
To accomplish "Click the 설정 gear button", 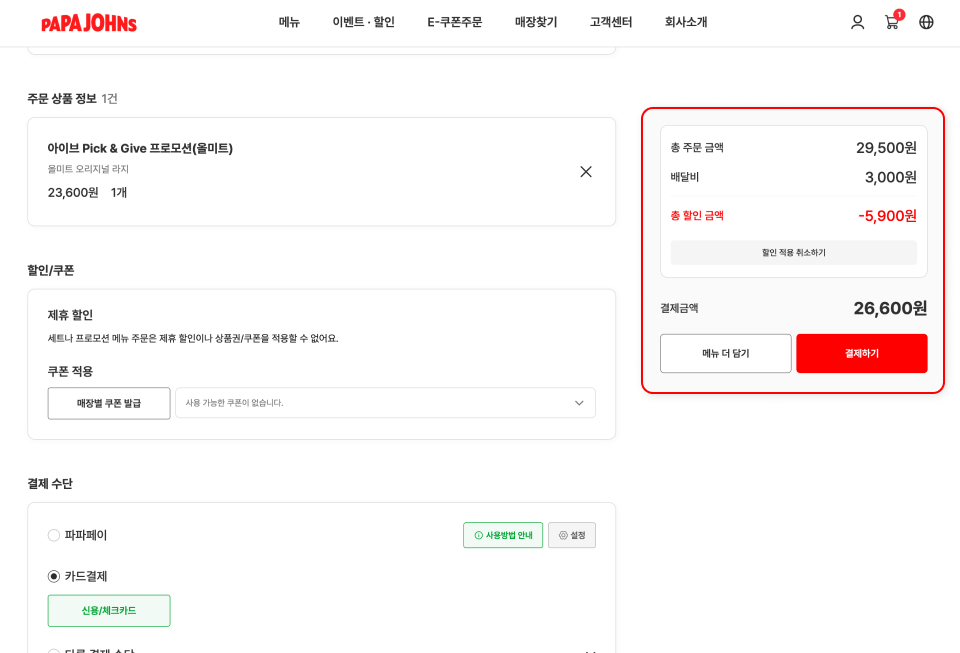I will pos(572,535).
